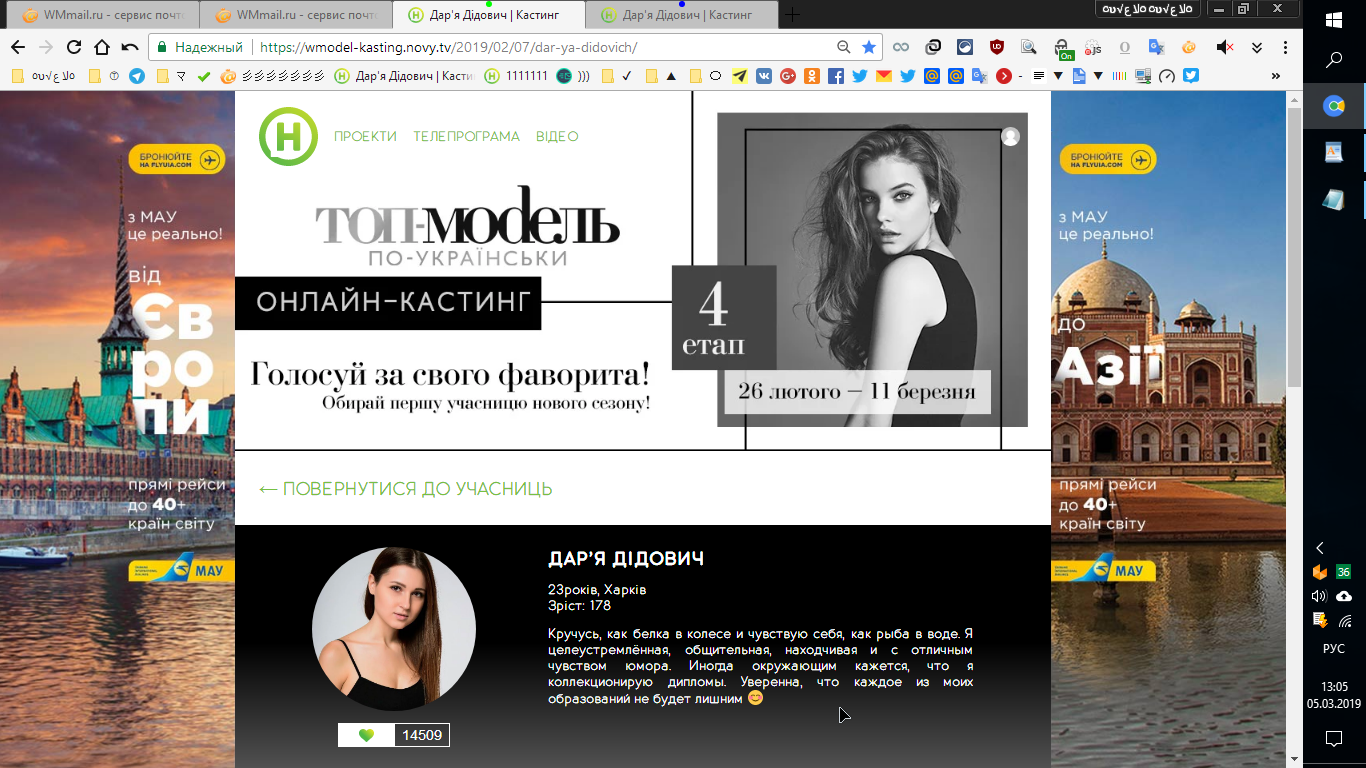1366x768 pixels.
Task: Click the name heading ДАР'Я ДІДОВИЧ
Action: click(626, 559)
